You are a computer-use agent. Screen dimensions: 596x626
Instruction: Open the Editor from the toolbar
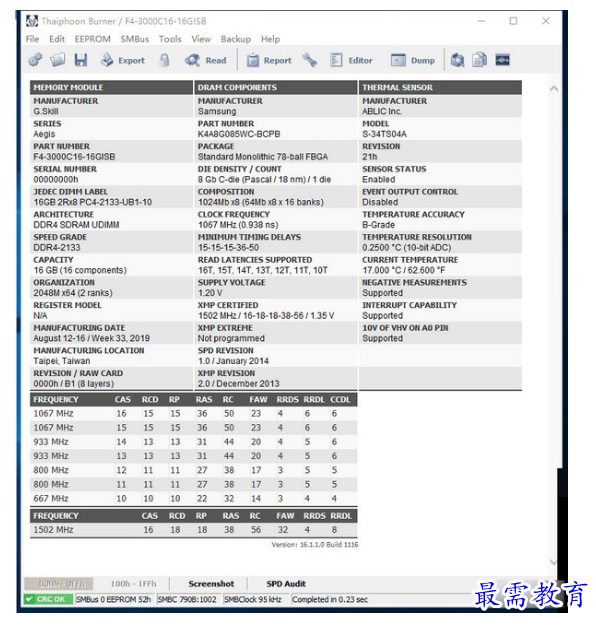point(351,60)
